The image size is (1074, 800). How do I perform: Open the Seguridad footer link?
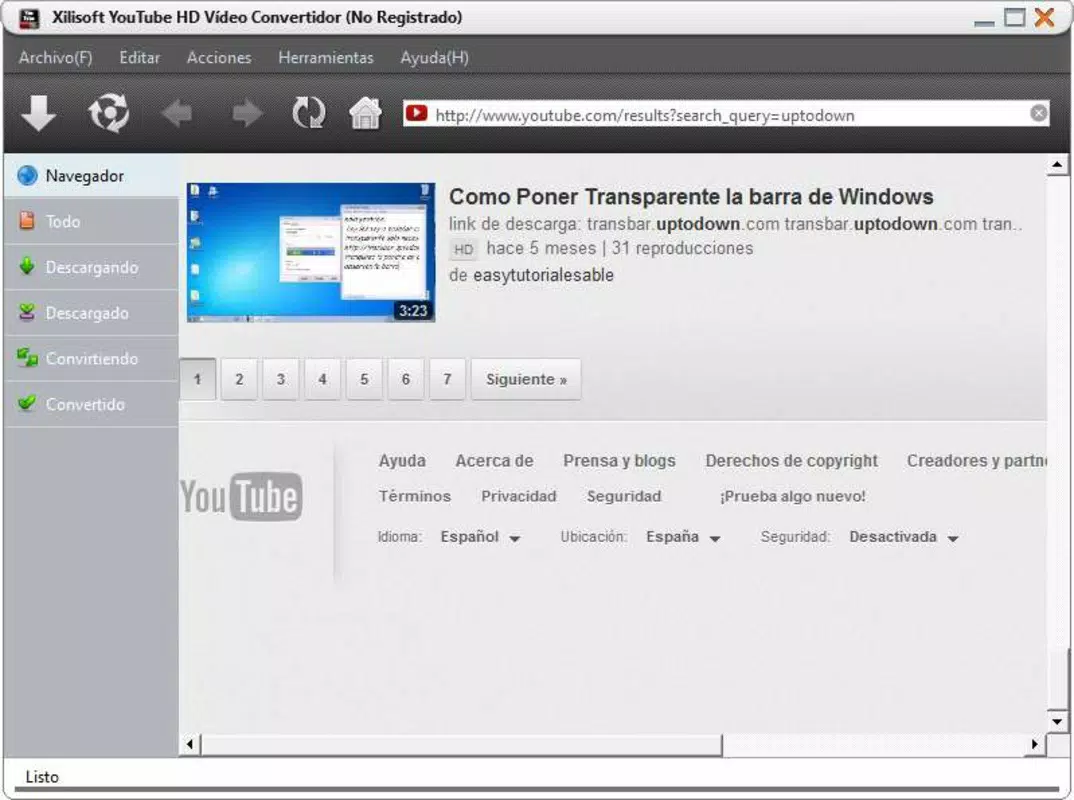click(624, 496)
